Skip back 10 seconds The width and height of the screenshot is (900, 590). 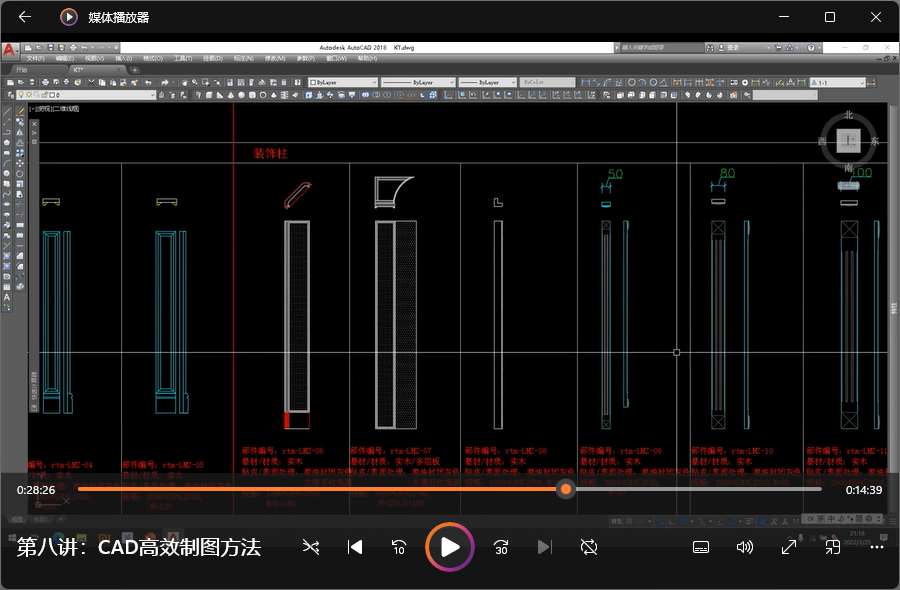click(398, 547)
